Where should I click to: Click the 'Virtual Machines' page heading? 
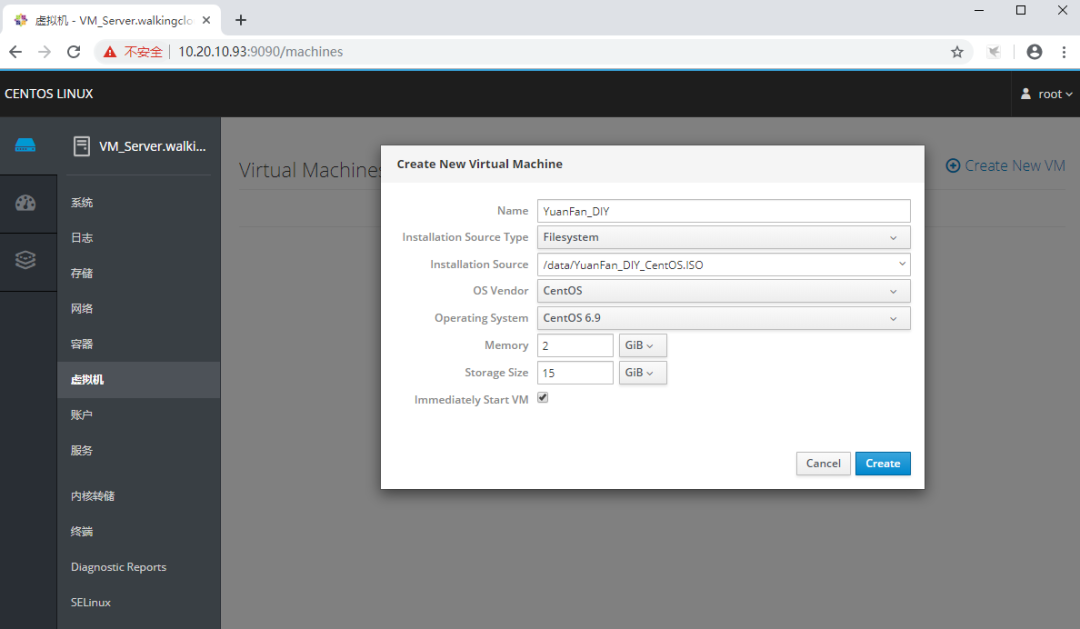(x=310, y=170)
